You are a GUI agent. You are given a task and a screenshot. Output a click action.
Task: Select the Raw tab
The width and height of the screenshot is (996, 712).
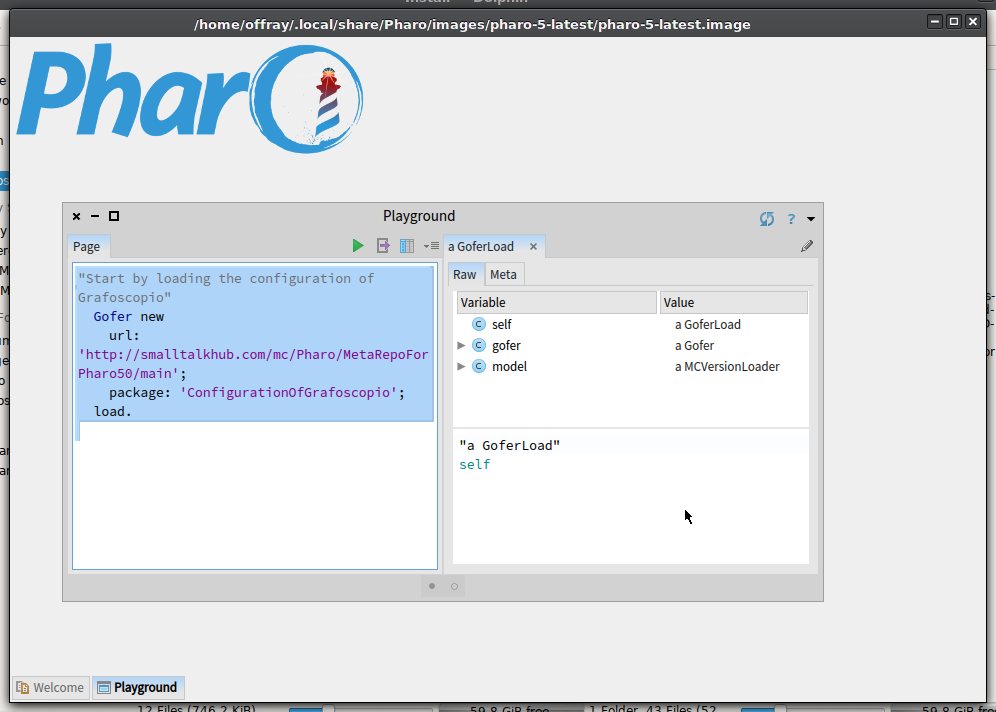point(464,274)
